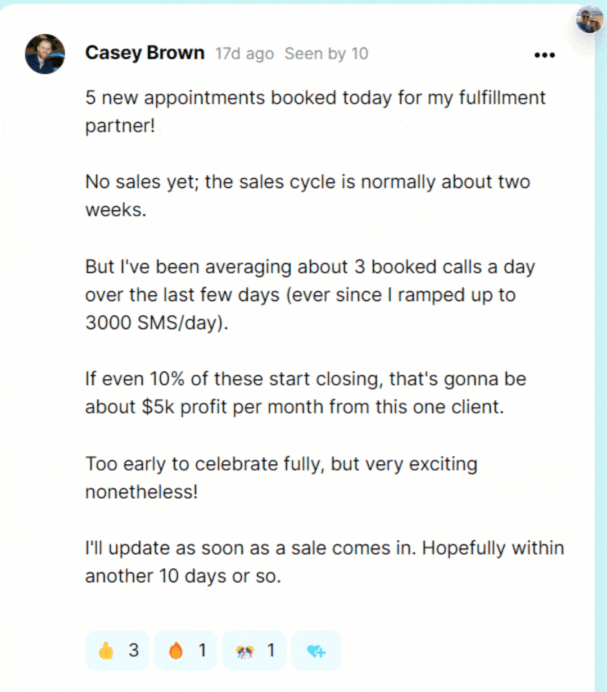This screenshot has height=692, width=607.
Task: Click the "17d ago" timestamp
Action: click(245, 53)
